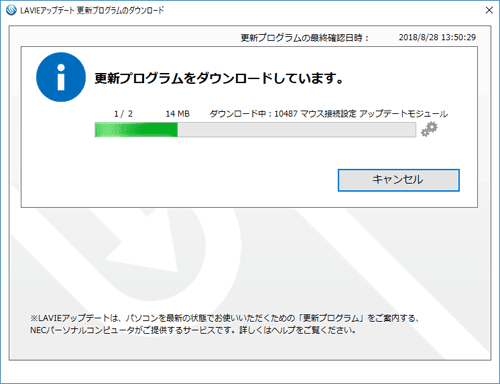
Task: Click the 更新プログラムの最終確認日時 label
Action: [304, 38]
